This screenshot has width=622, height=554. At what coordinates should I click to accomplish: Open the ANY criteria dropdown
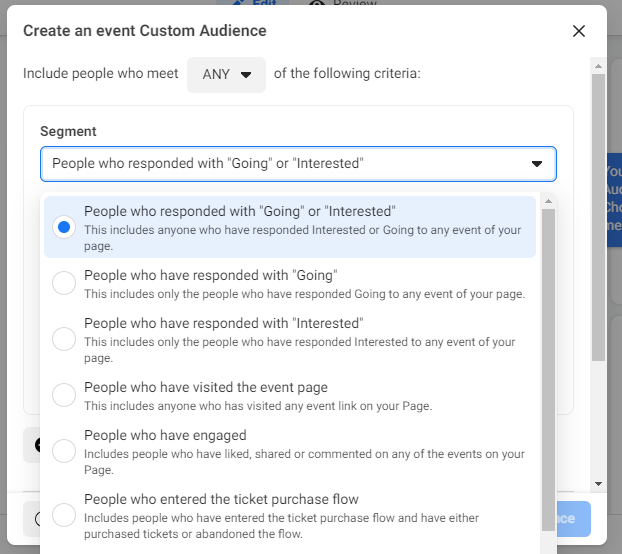226,74
